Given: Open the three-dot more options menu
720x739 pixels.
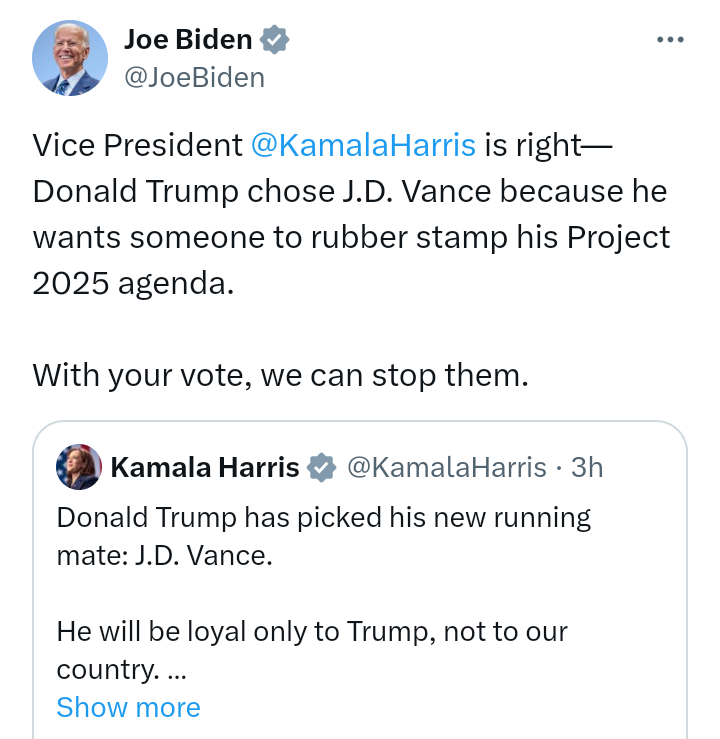Looking at the screenshot, I should click(x=669, y=40).
